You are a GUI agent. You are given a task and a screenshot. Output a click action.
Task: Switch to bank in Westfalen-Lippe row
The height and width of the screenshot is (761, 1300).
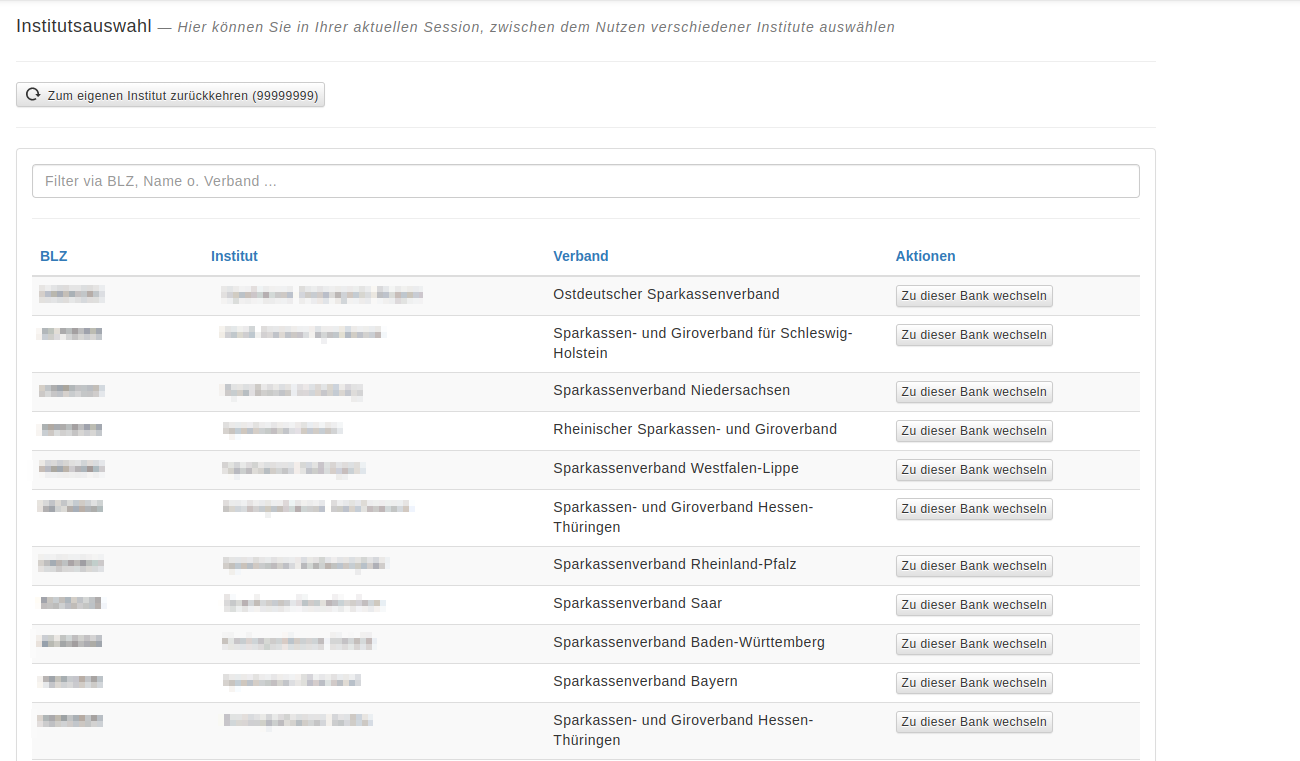click(x=974, y=470)
